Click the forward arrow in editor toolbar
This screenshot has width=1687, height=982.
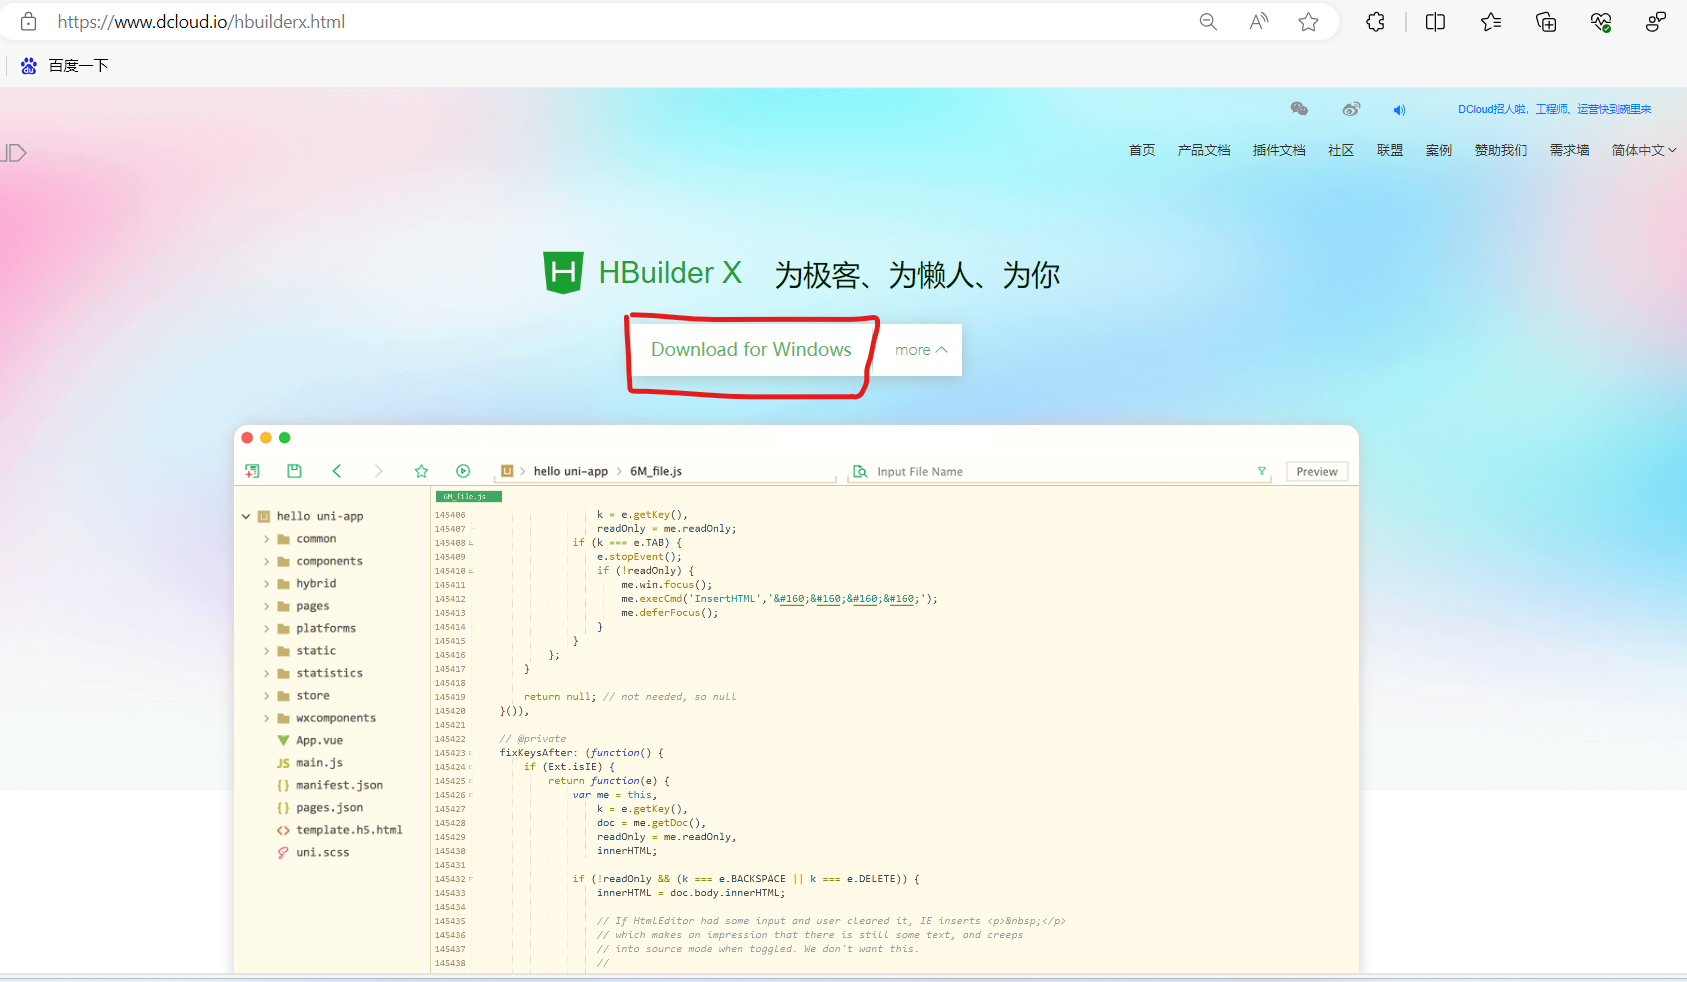378,471
